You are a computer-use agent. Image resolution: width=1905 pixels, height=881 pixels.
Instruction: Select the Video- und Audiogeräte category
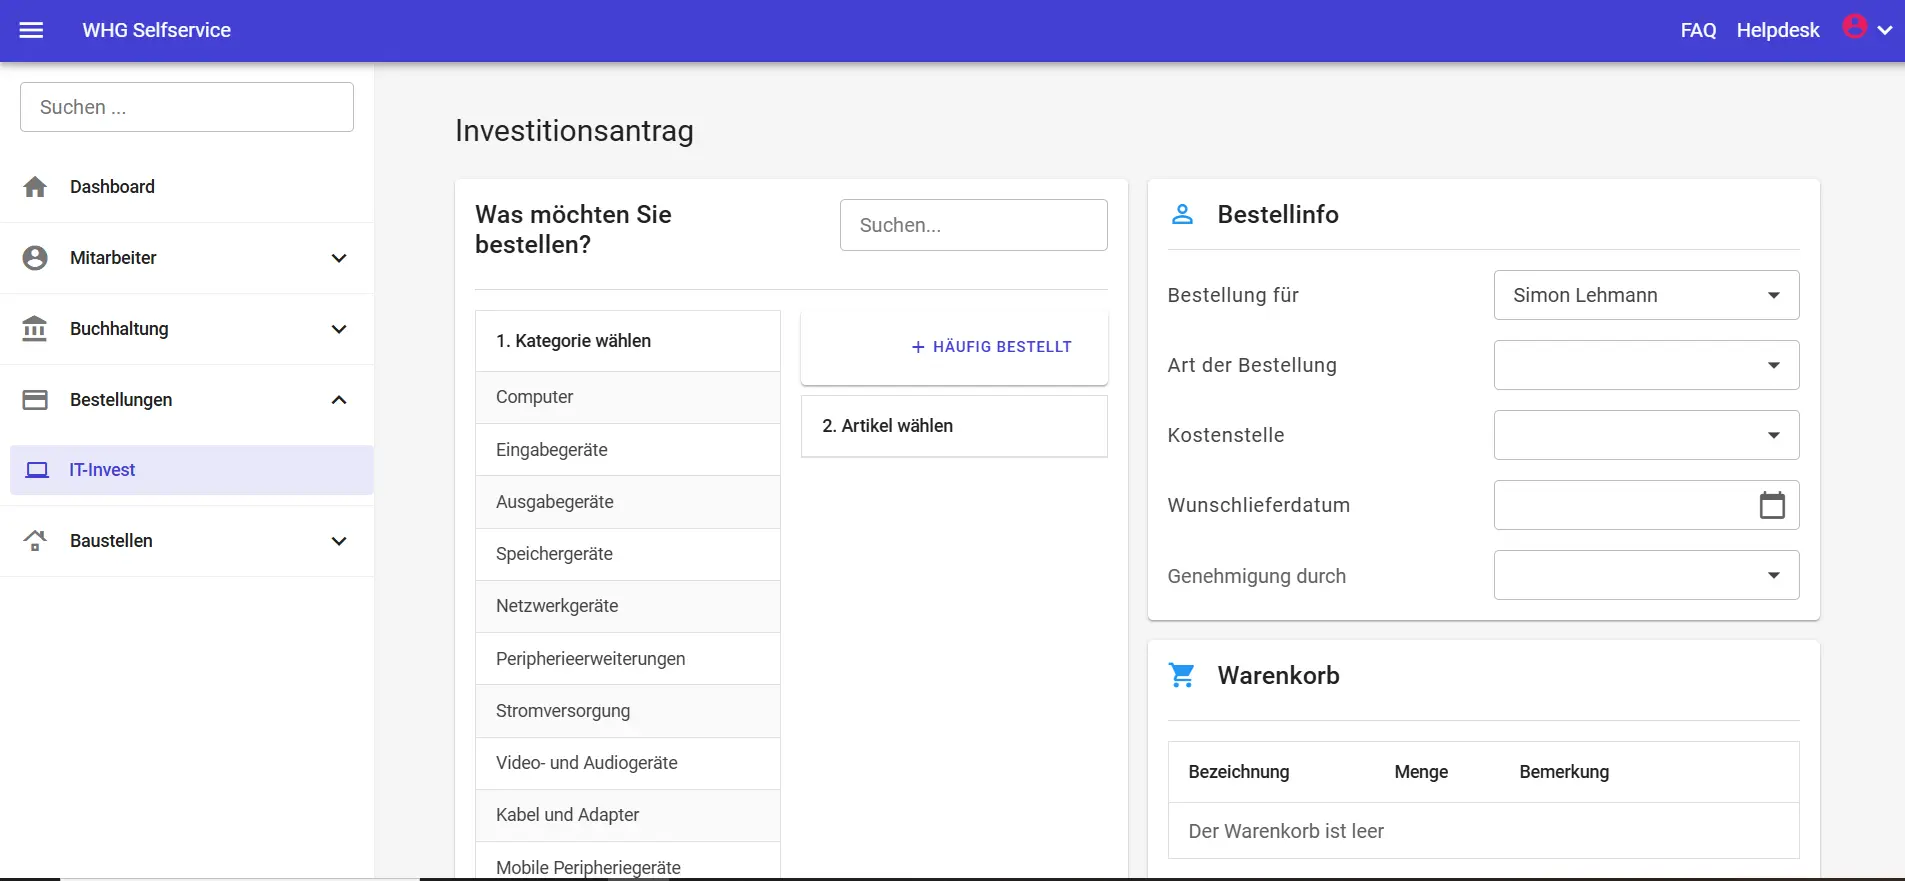[628, 763]
